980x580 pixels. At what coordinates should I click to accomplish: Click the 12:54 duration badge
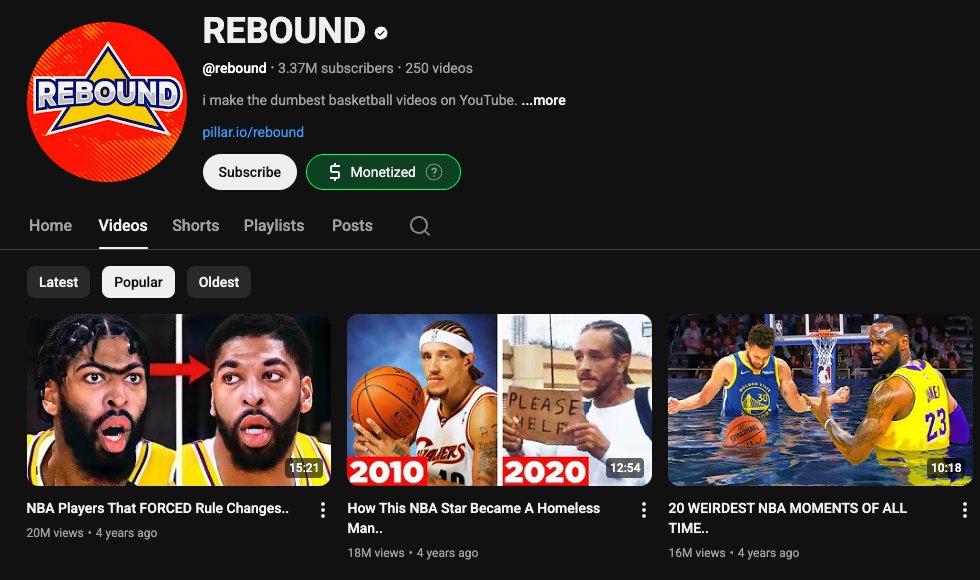point(625,468)
